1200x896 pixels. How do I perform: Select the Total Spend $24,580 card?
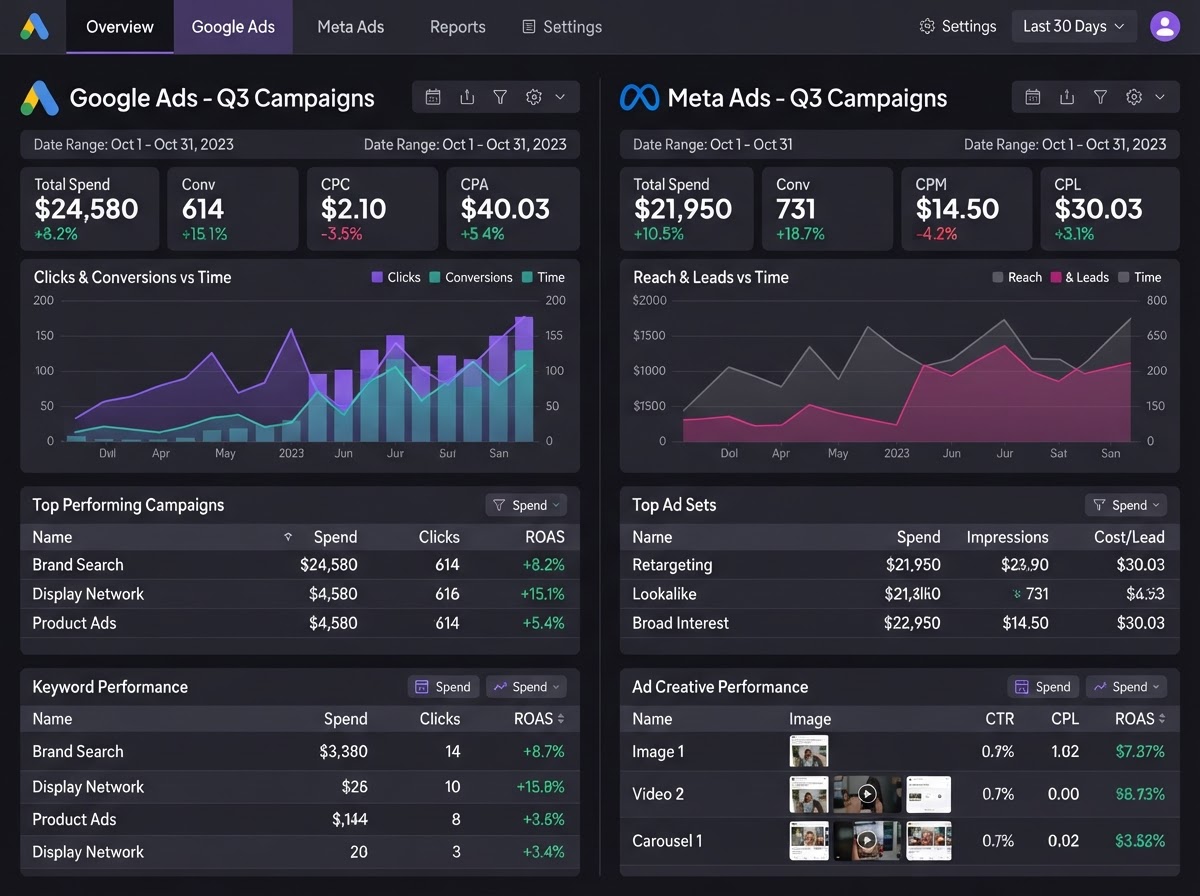[x=90, y=208]
